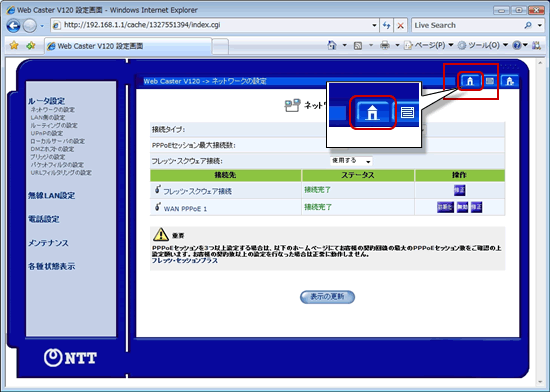Click the home icon in router header
This screenshot has height=392, width=550.
tap(470, 81)
